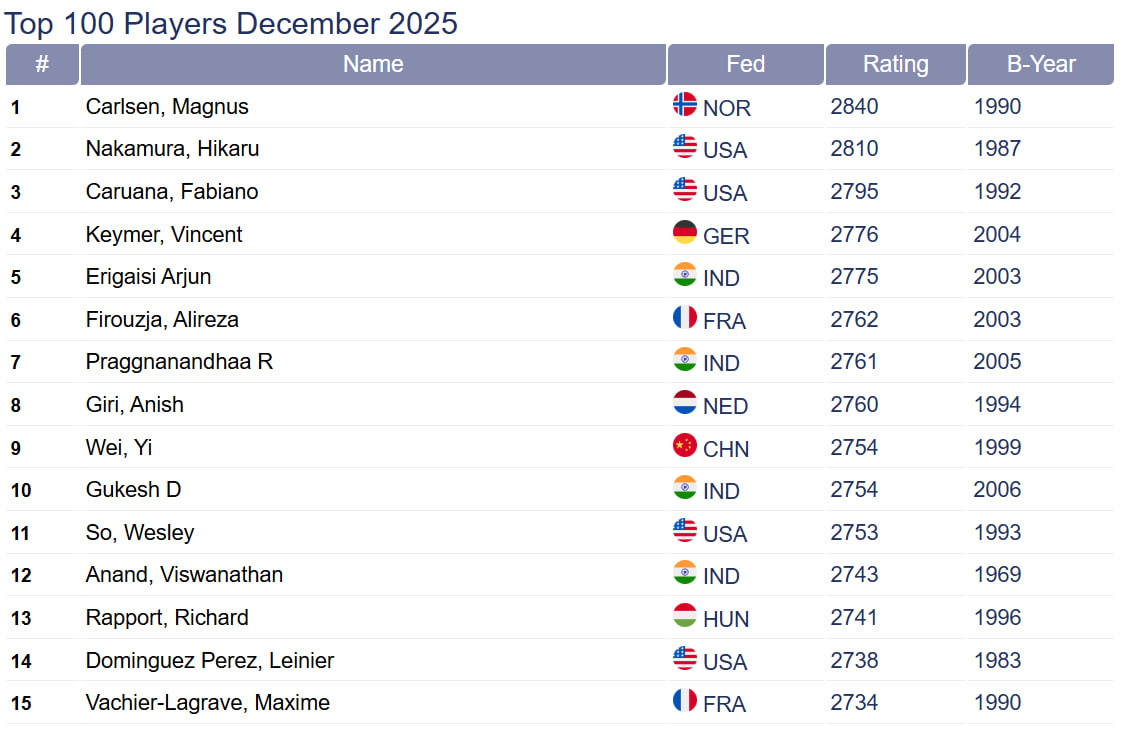Sort table by the Name column header

[373, 64]
